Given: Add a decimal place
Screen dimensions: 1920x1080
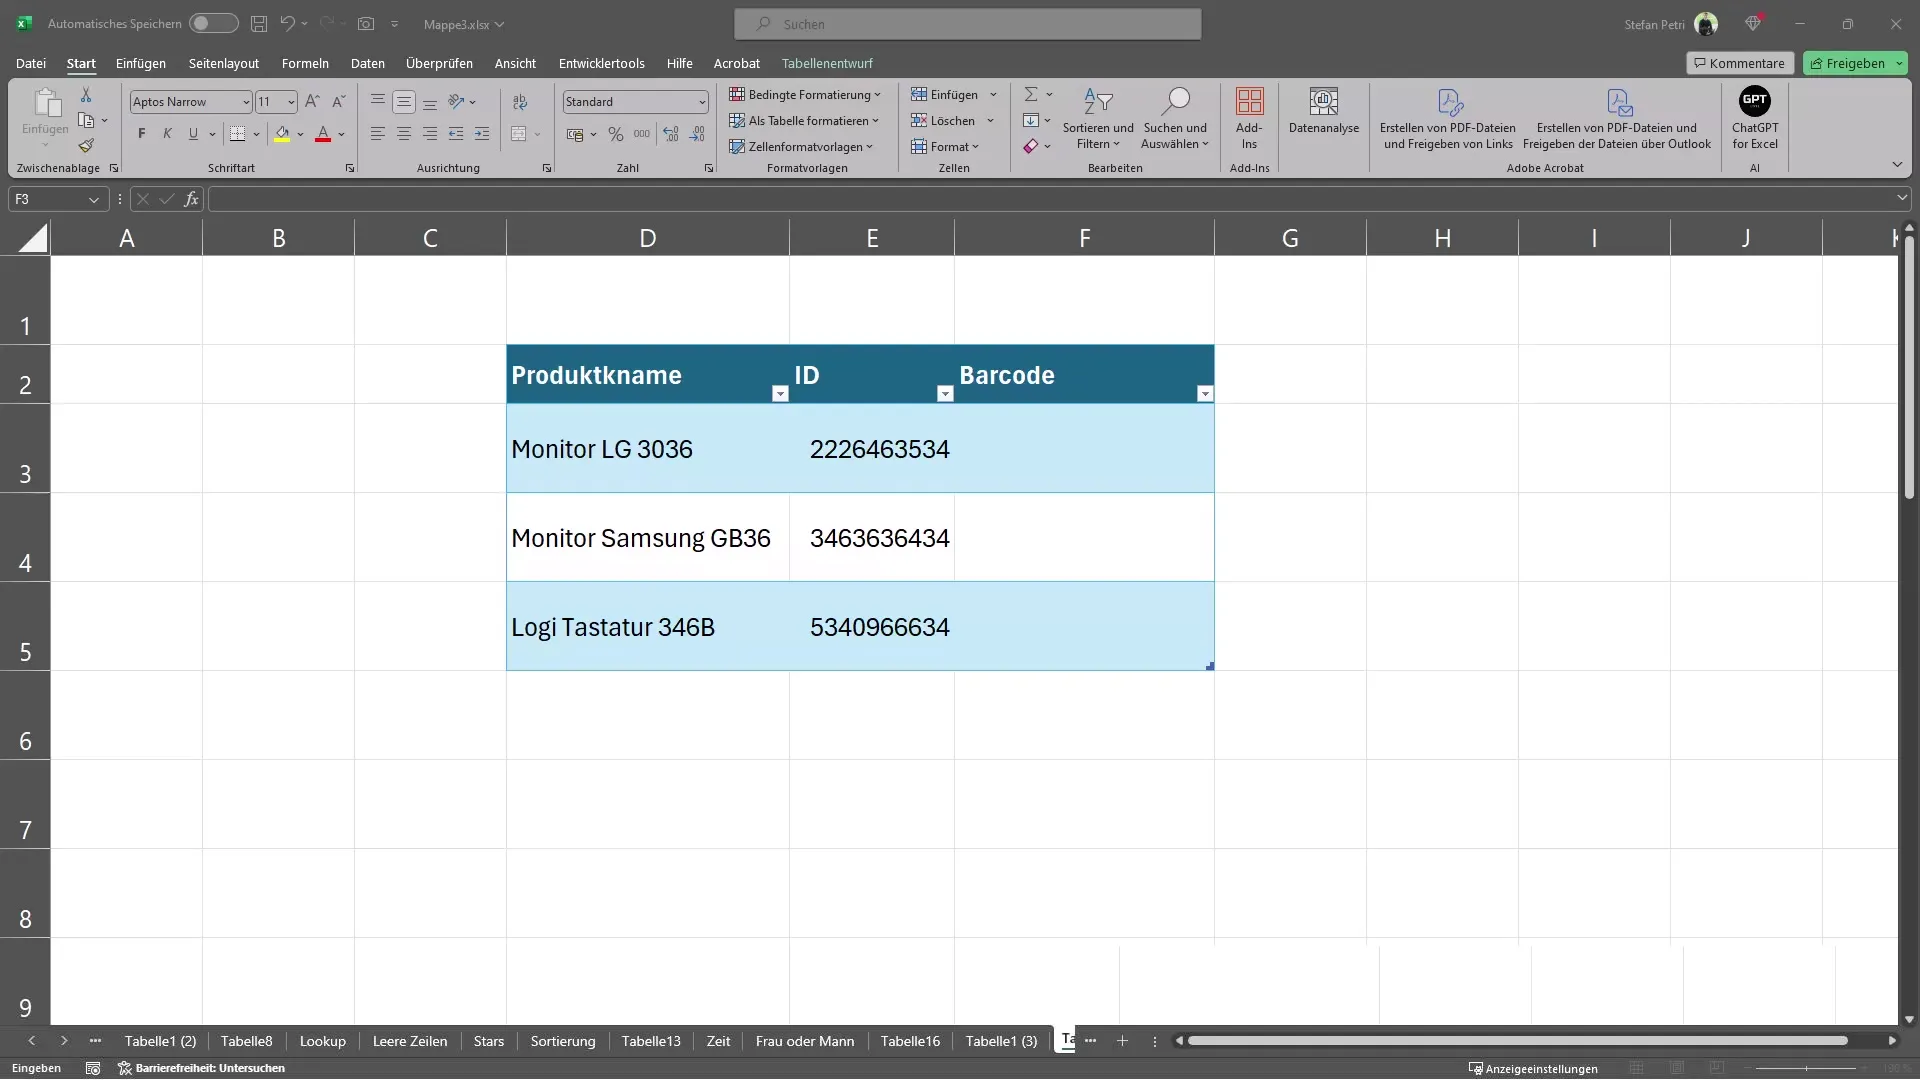Looking at the screenshot, I should point(671,134).
